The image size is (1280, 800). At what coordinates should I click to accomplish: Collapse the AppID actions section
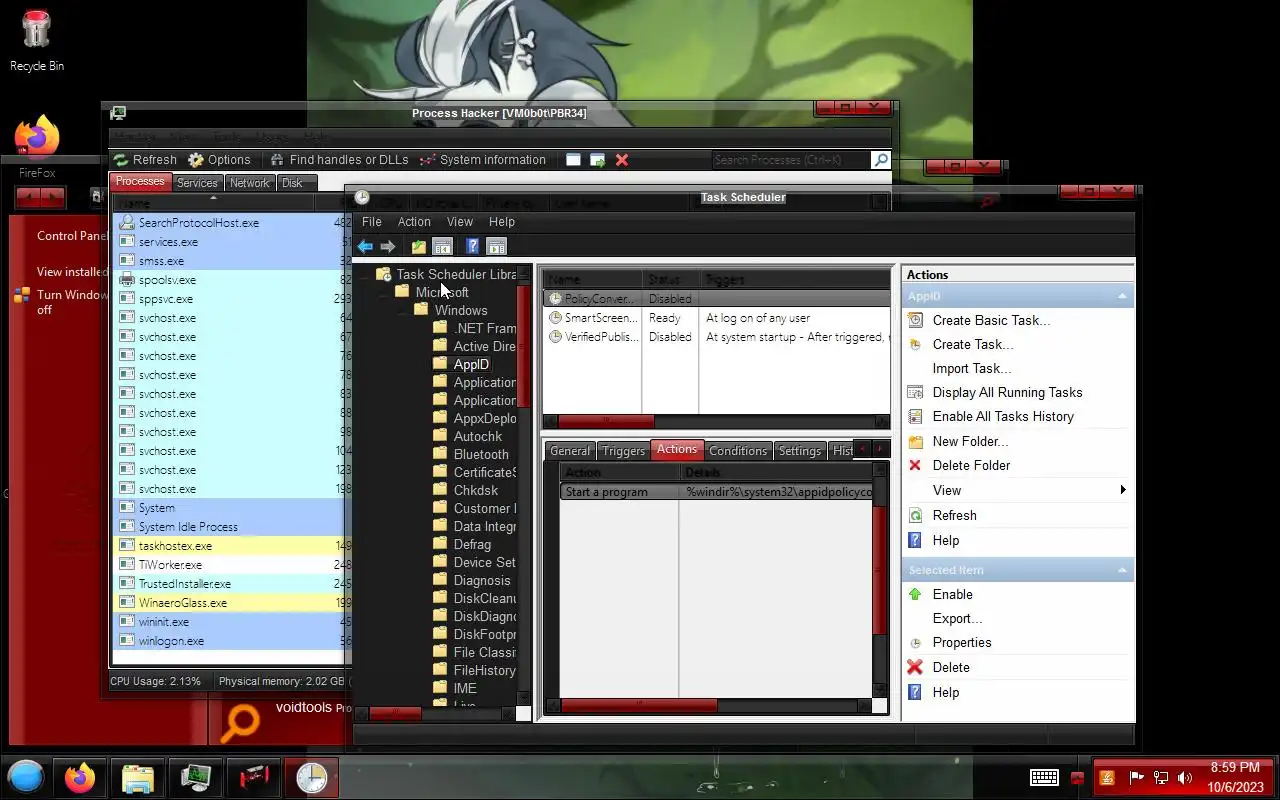(1122, 296)
